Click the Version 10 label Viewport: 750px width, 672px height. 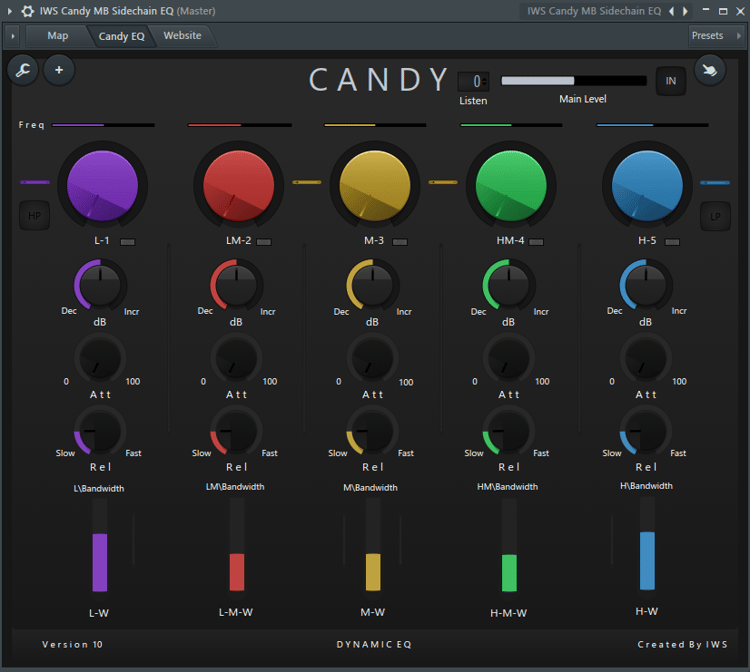click(x=72, y=644)
